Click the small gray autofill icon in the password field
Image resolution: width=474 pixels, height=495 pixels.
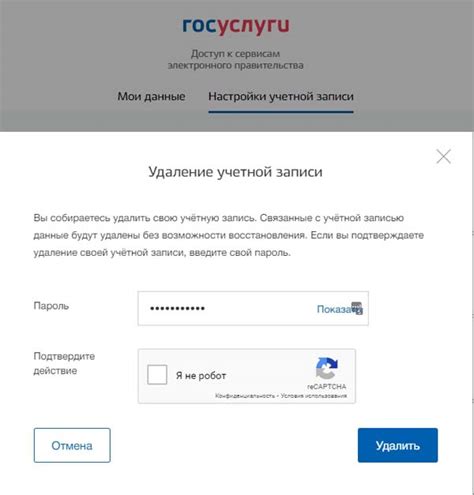(357, 308)
